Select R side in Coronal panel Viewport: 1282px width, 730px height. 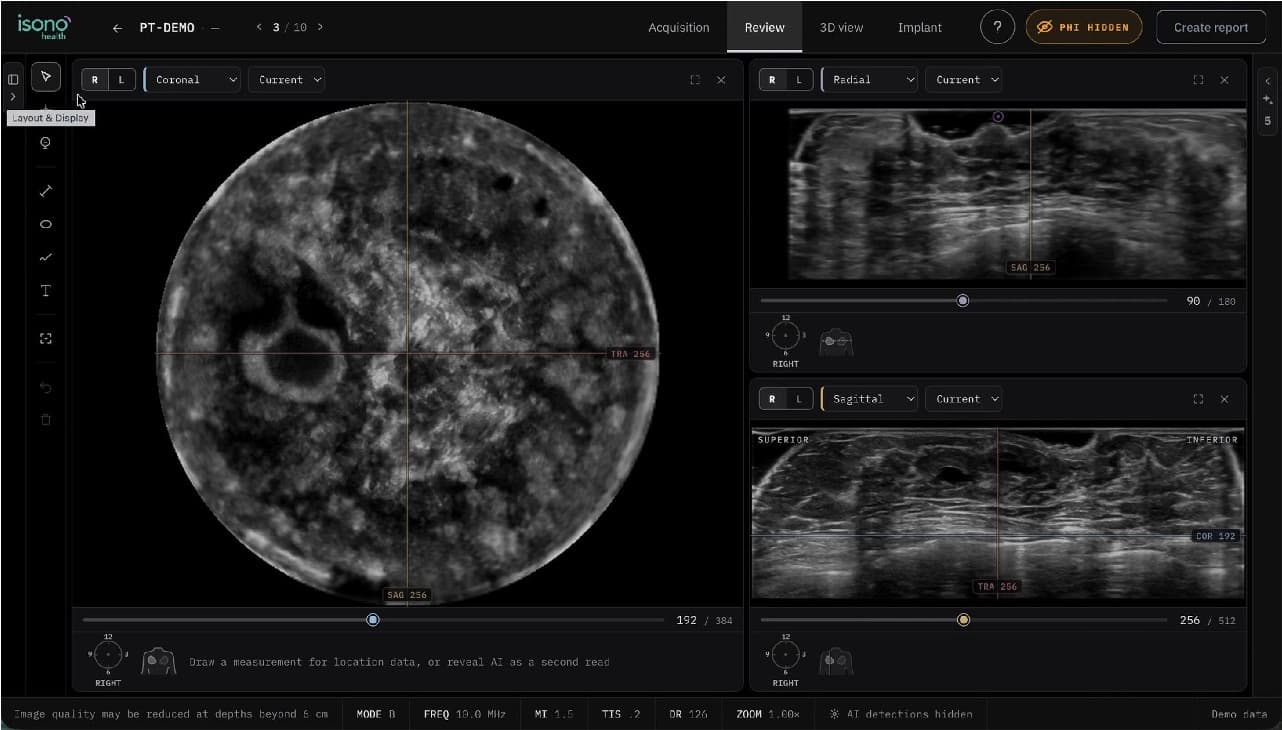pyautogui.click(x=95, y=80)
